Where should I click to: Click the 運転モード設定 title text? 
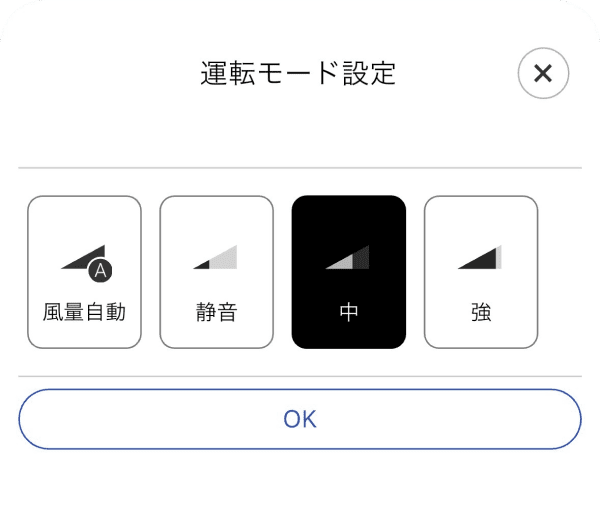pos(299,73)
